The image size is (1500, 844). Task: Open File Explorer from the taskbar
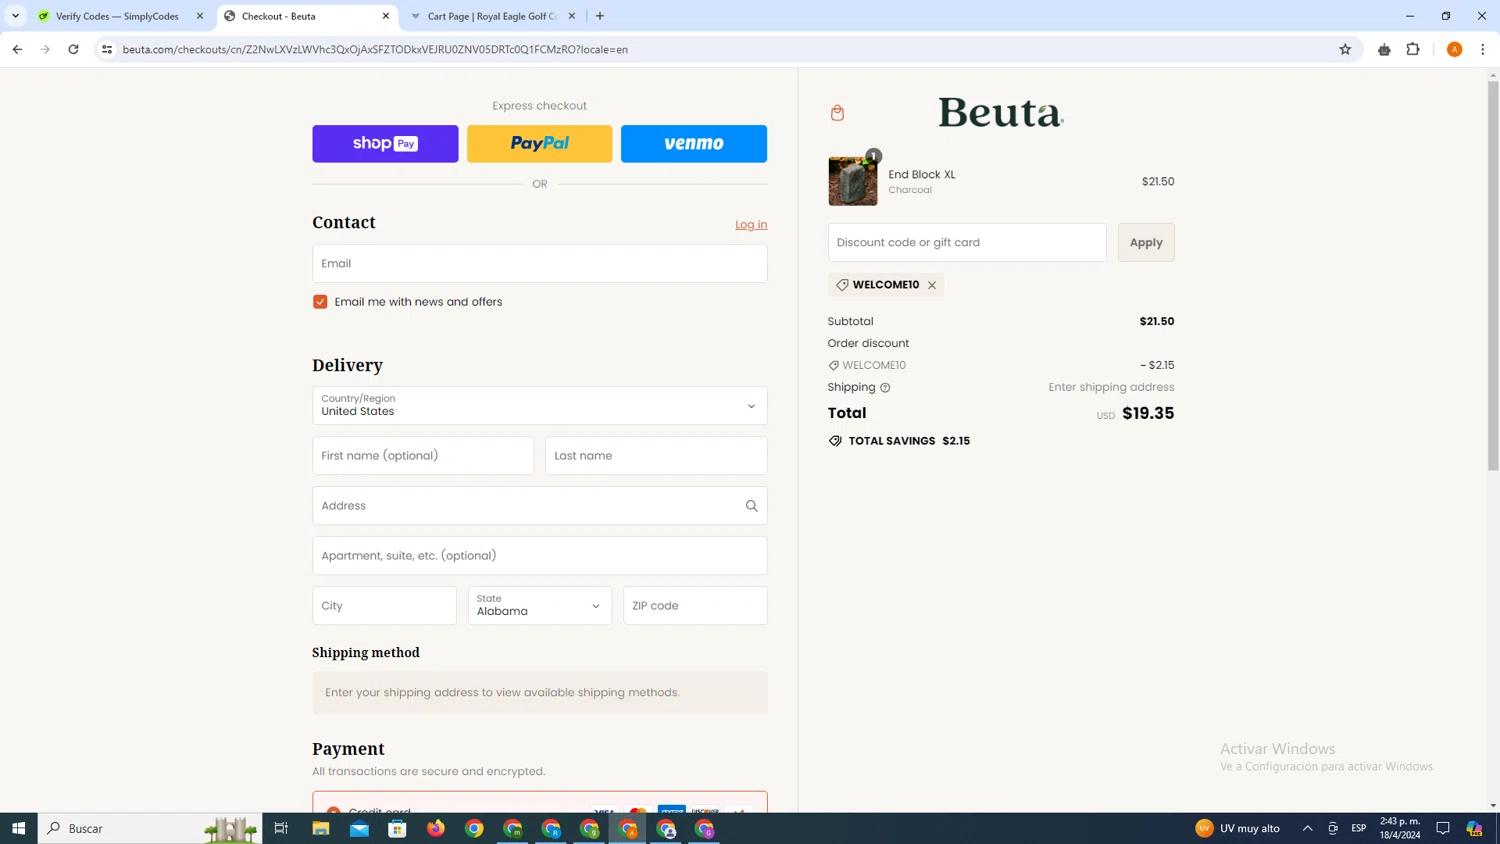(321, 828)
